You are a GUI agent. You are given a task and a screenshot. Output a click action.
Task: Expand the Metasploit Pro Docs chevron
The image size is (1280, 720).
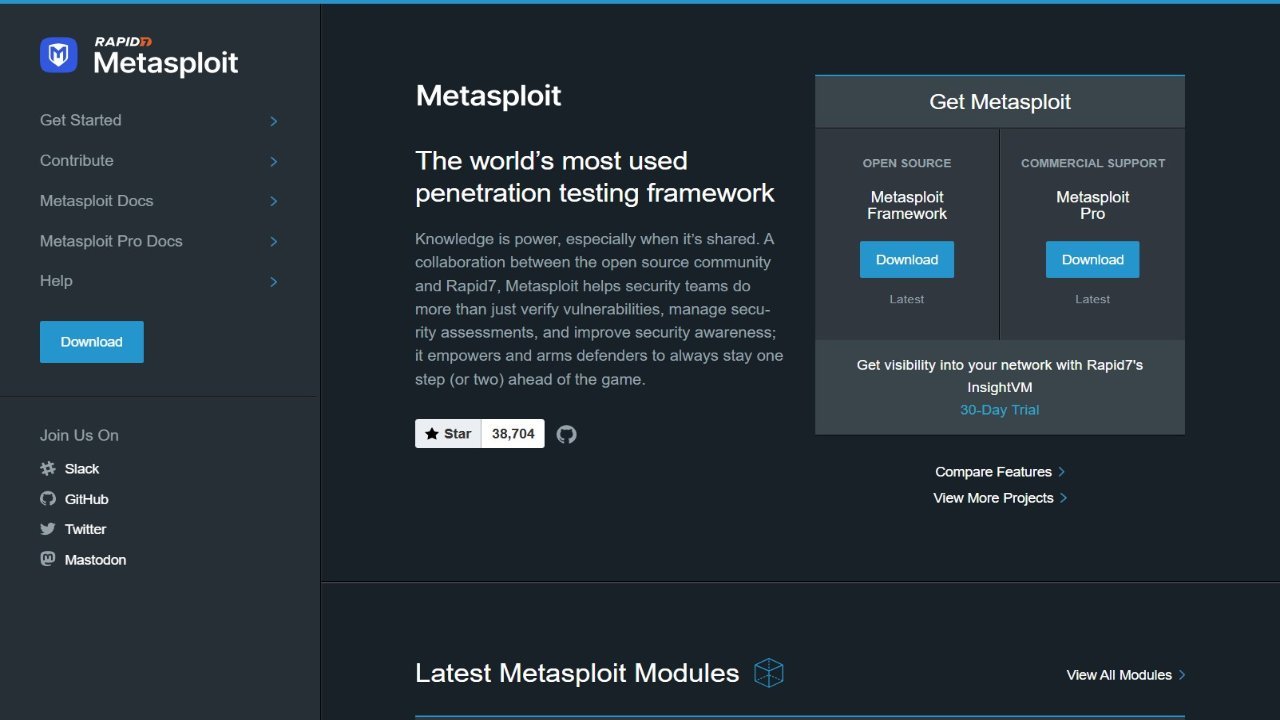click(x=273, y=241)
